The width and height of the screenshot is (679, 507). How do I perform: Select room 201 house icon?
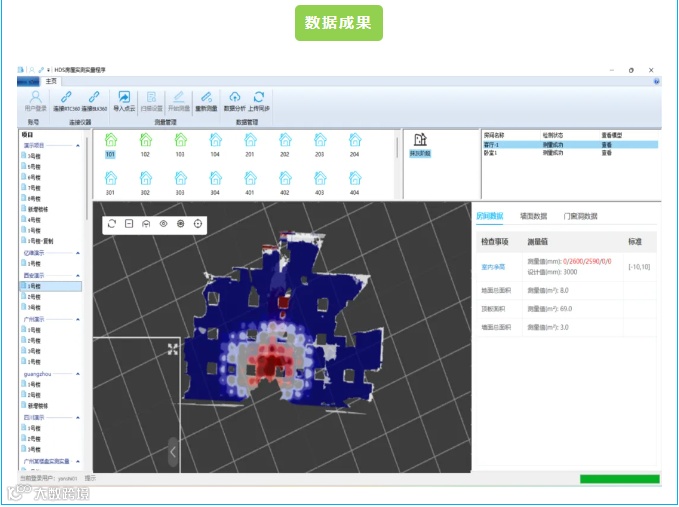pos(250,140)
